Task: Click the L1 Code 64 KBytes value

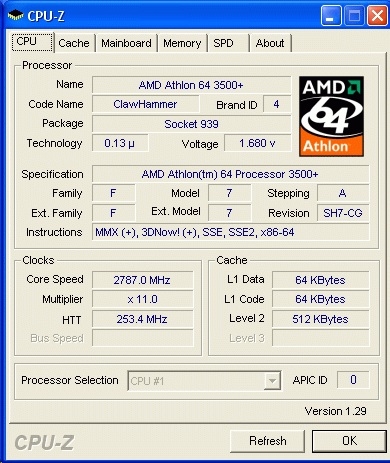Action: point(320,299)
